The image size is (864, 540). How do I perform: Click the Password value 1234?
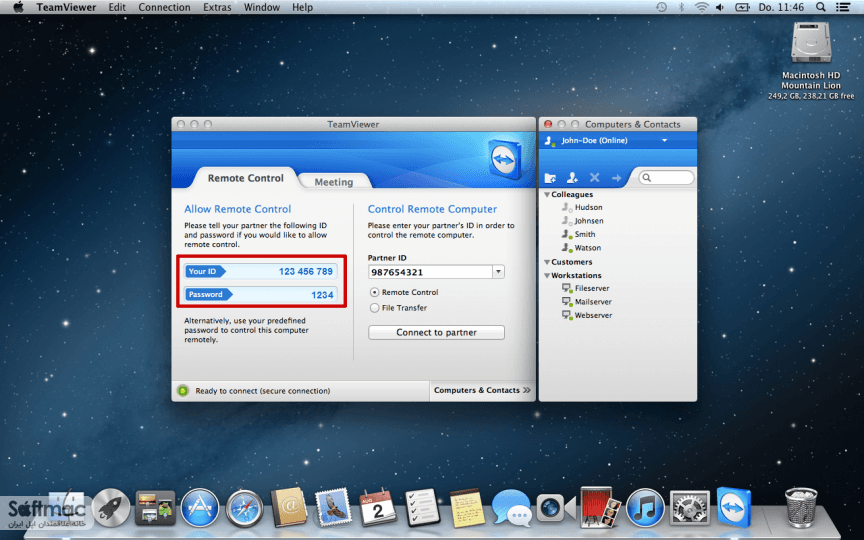(322, 295)
